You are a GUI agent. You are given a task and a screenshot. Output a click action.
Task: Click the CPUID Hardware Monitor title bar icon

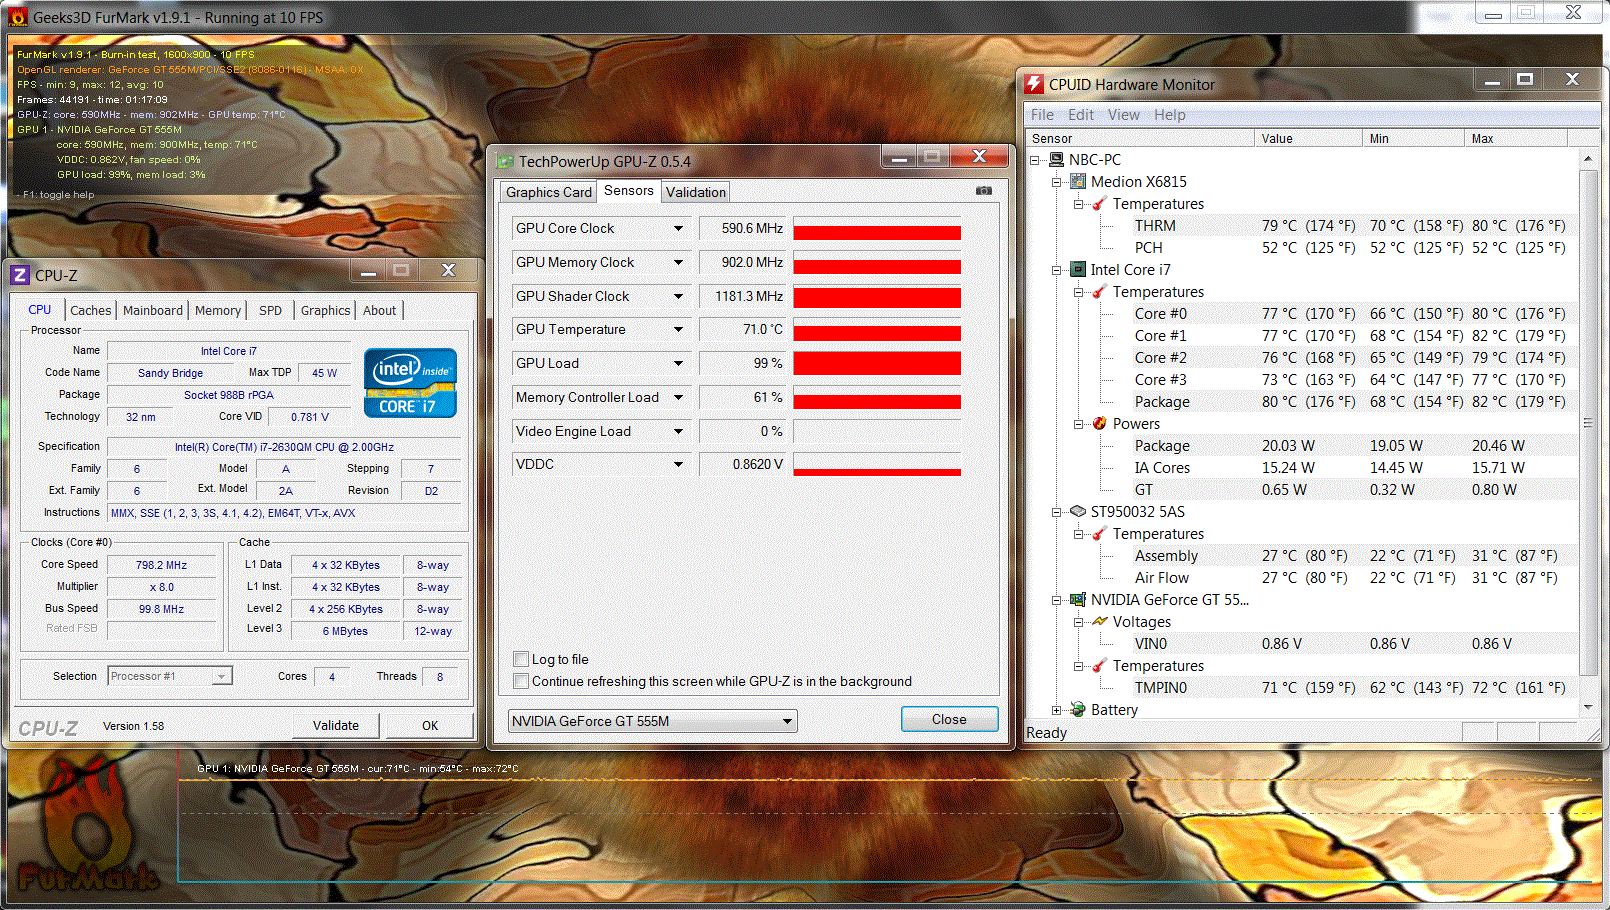click(x=1035, y=84)
